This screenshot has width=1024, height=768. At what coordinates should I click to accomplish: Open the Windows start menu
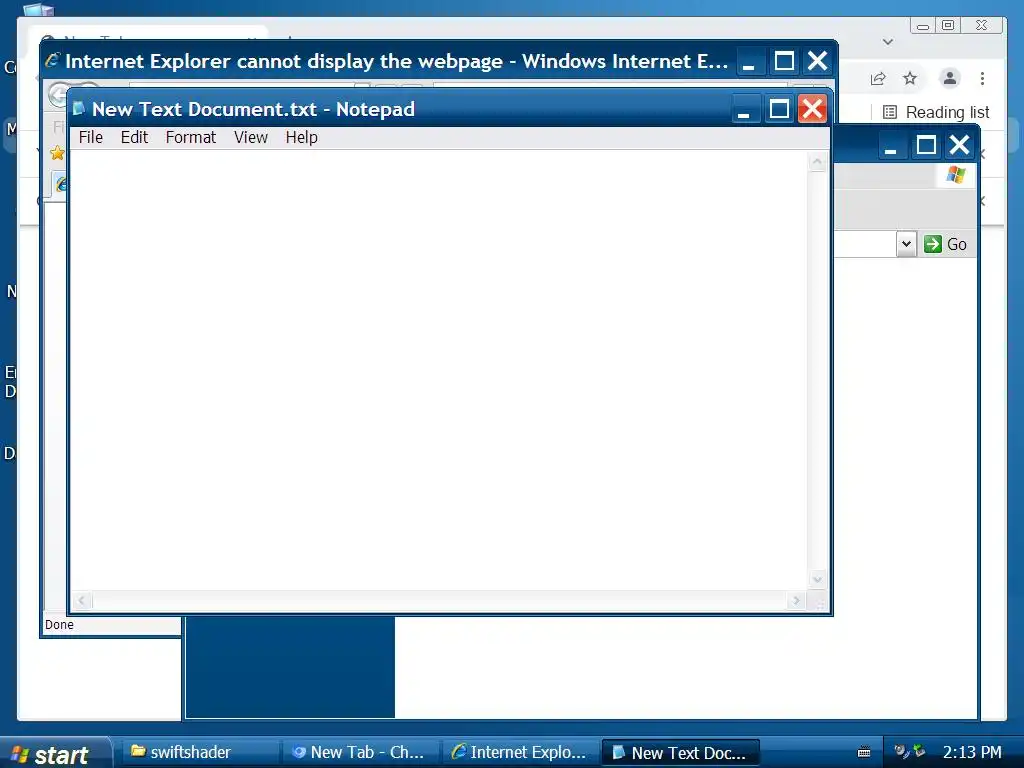(54, 754)
